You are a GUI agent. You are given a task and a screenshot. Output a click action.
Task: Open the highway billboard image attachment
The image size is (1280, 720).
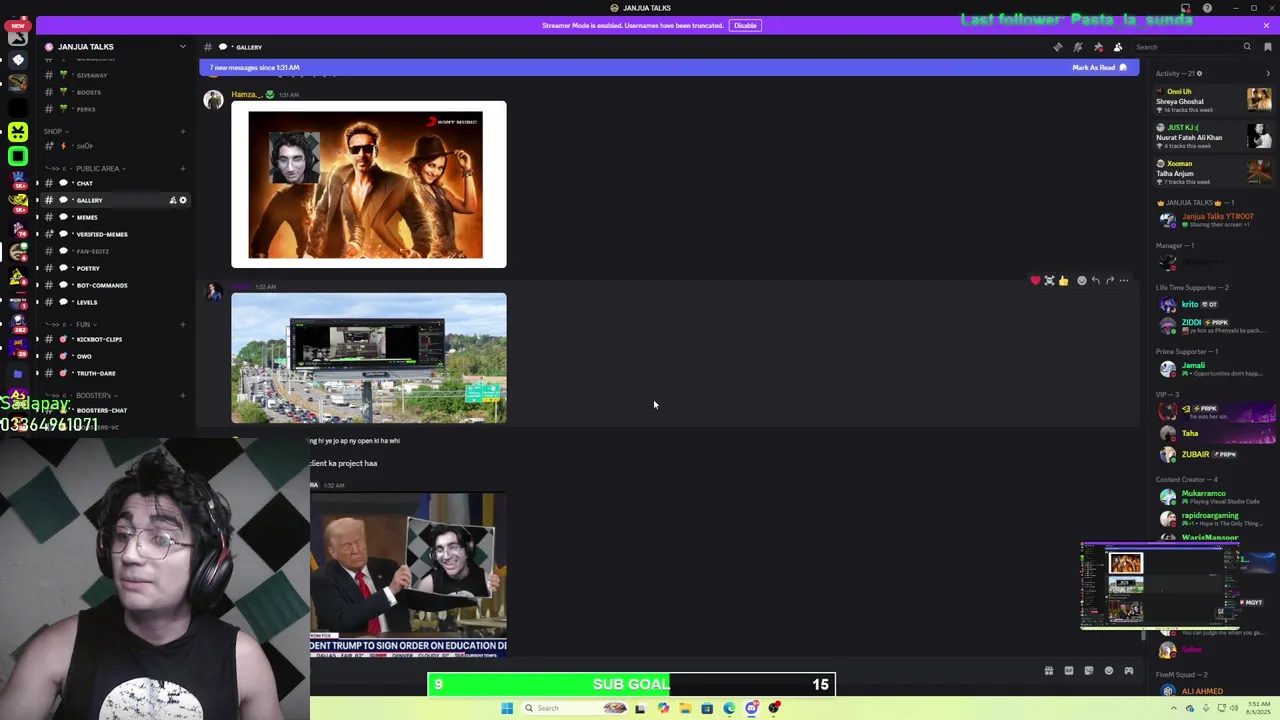369,358
